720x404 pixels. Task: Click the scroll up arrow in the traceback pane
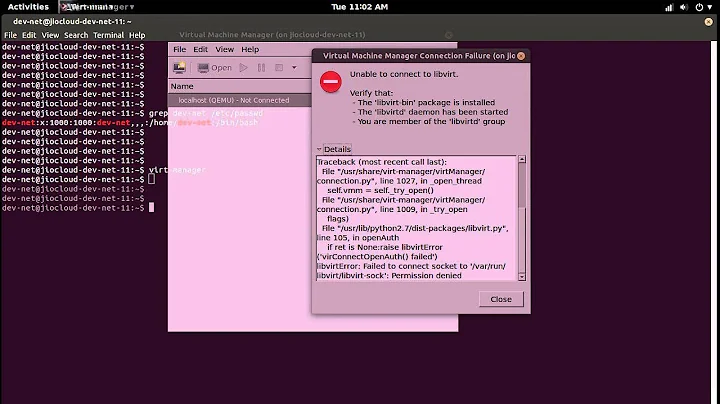click(x=522, y=159)
